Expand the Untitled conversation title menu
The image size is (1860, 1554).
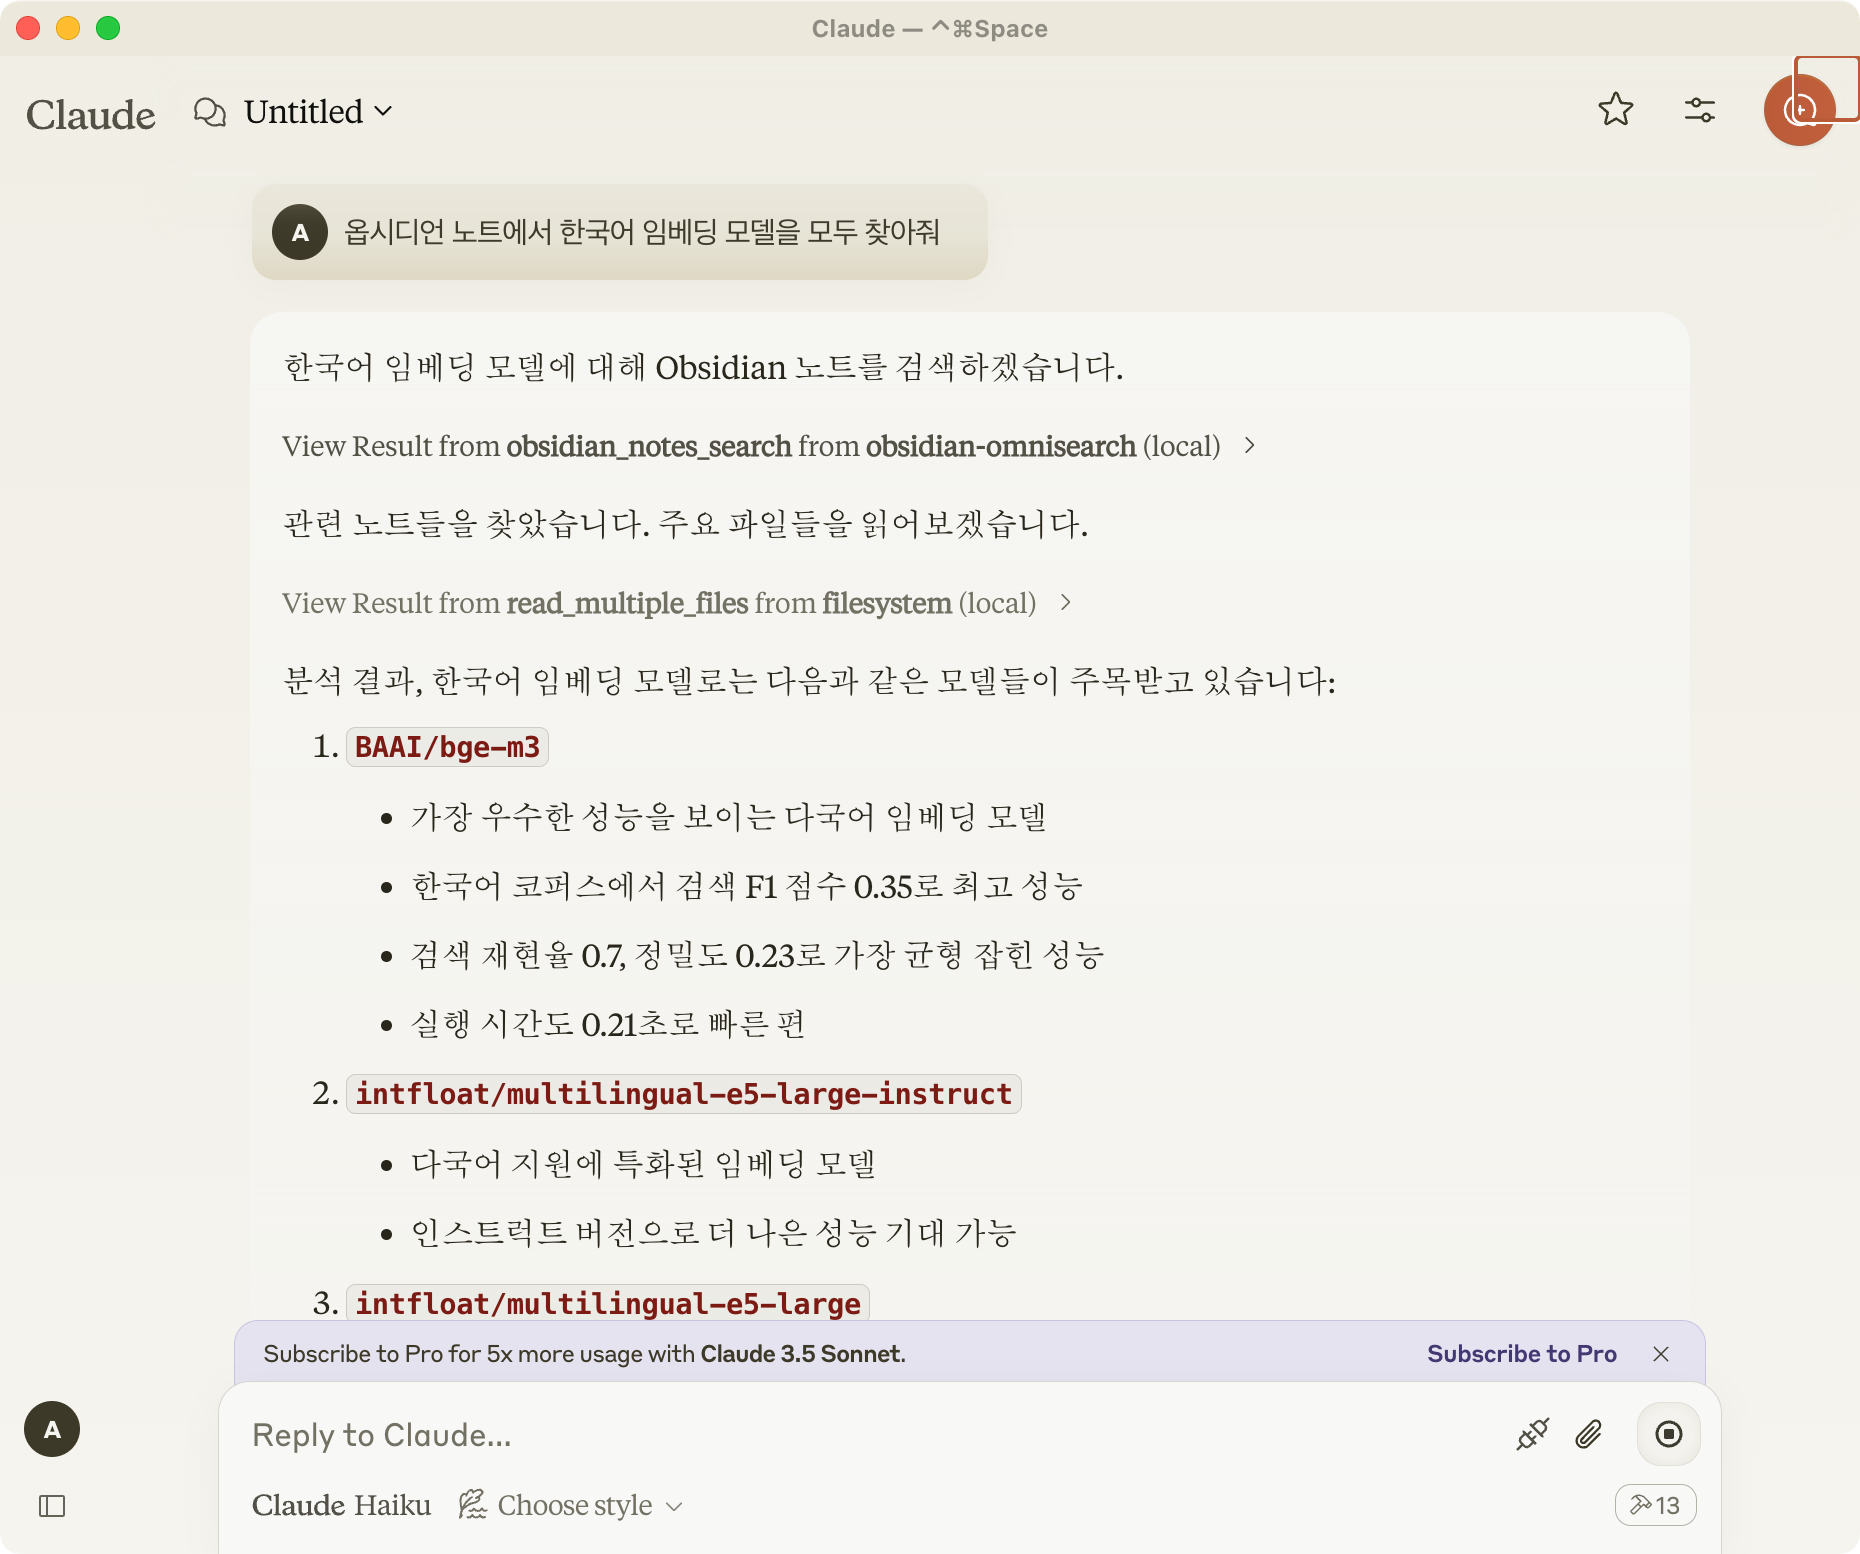pos(318,112)
